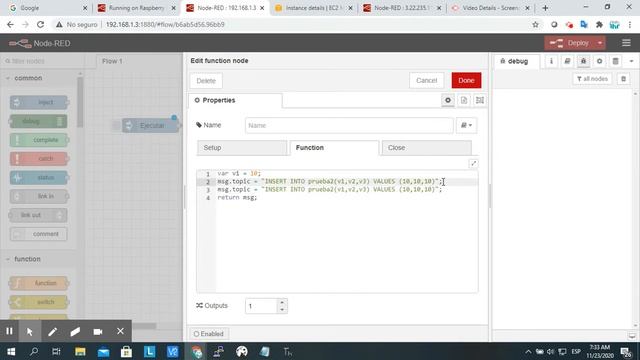Pause the screen recording
Image resolution: width=640 pixels, height=360 pixels.
coord(9,331)
